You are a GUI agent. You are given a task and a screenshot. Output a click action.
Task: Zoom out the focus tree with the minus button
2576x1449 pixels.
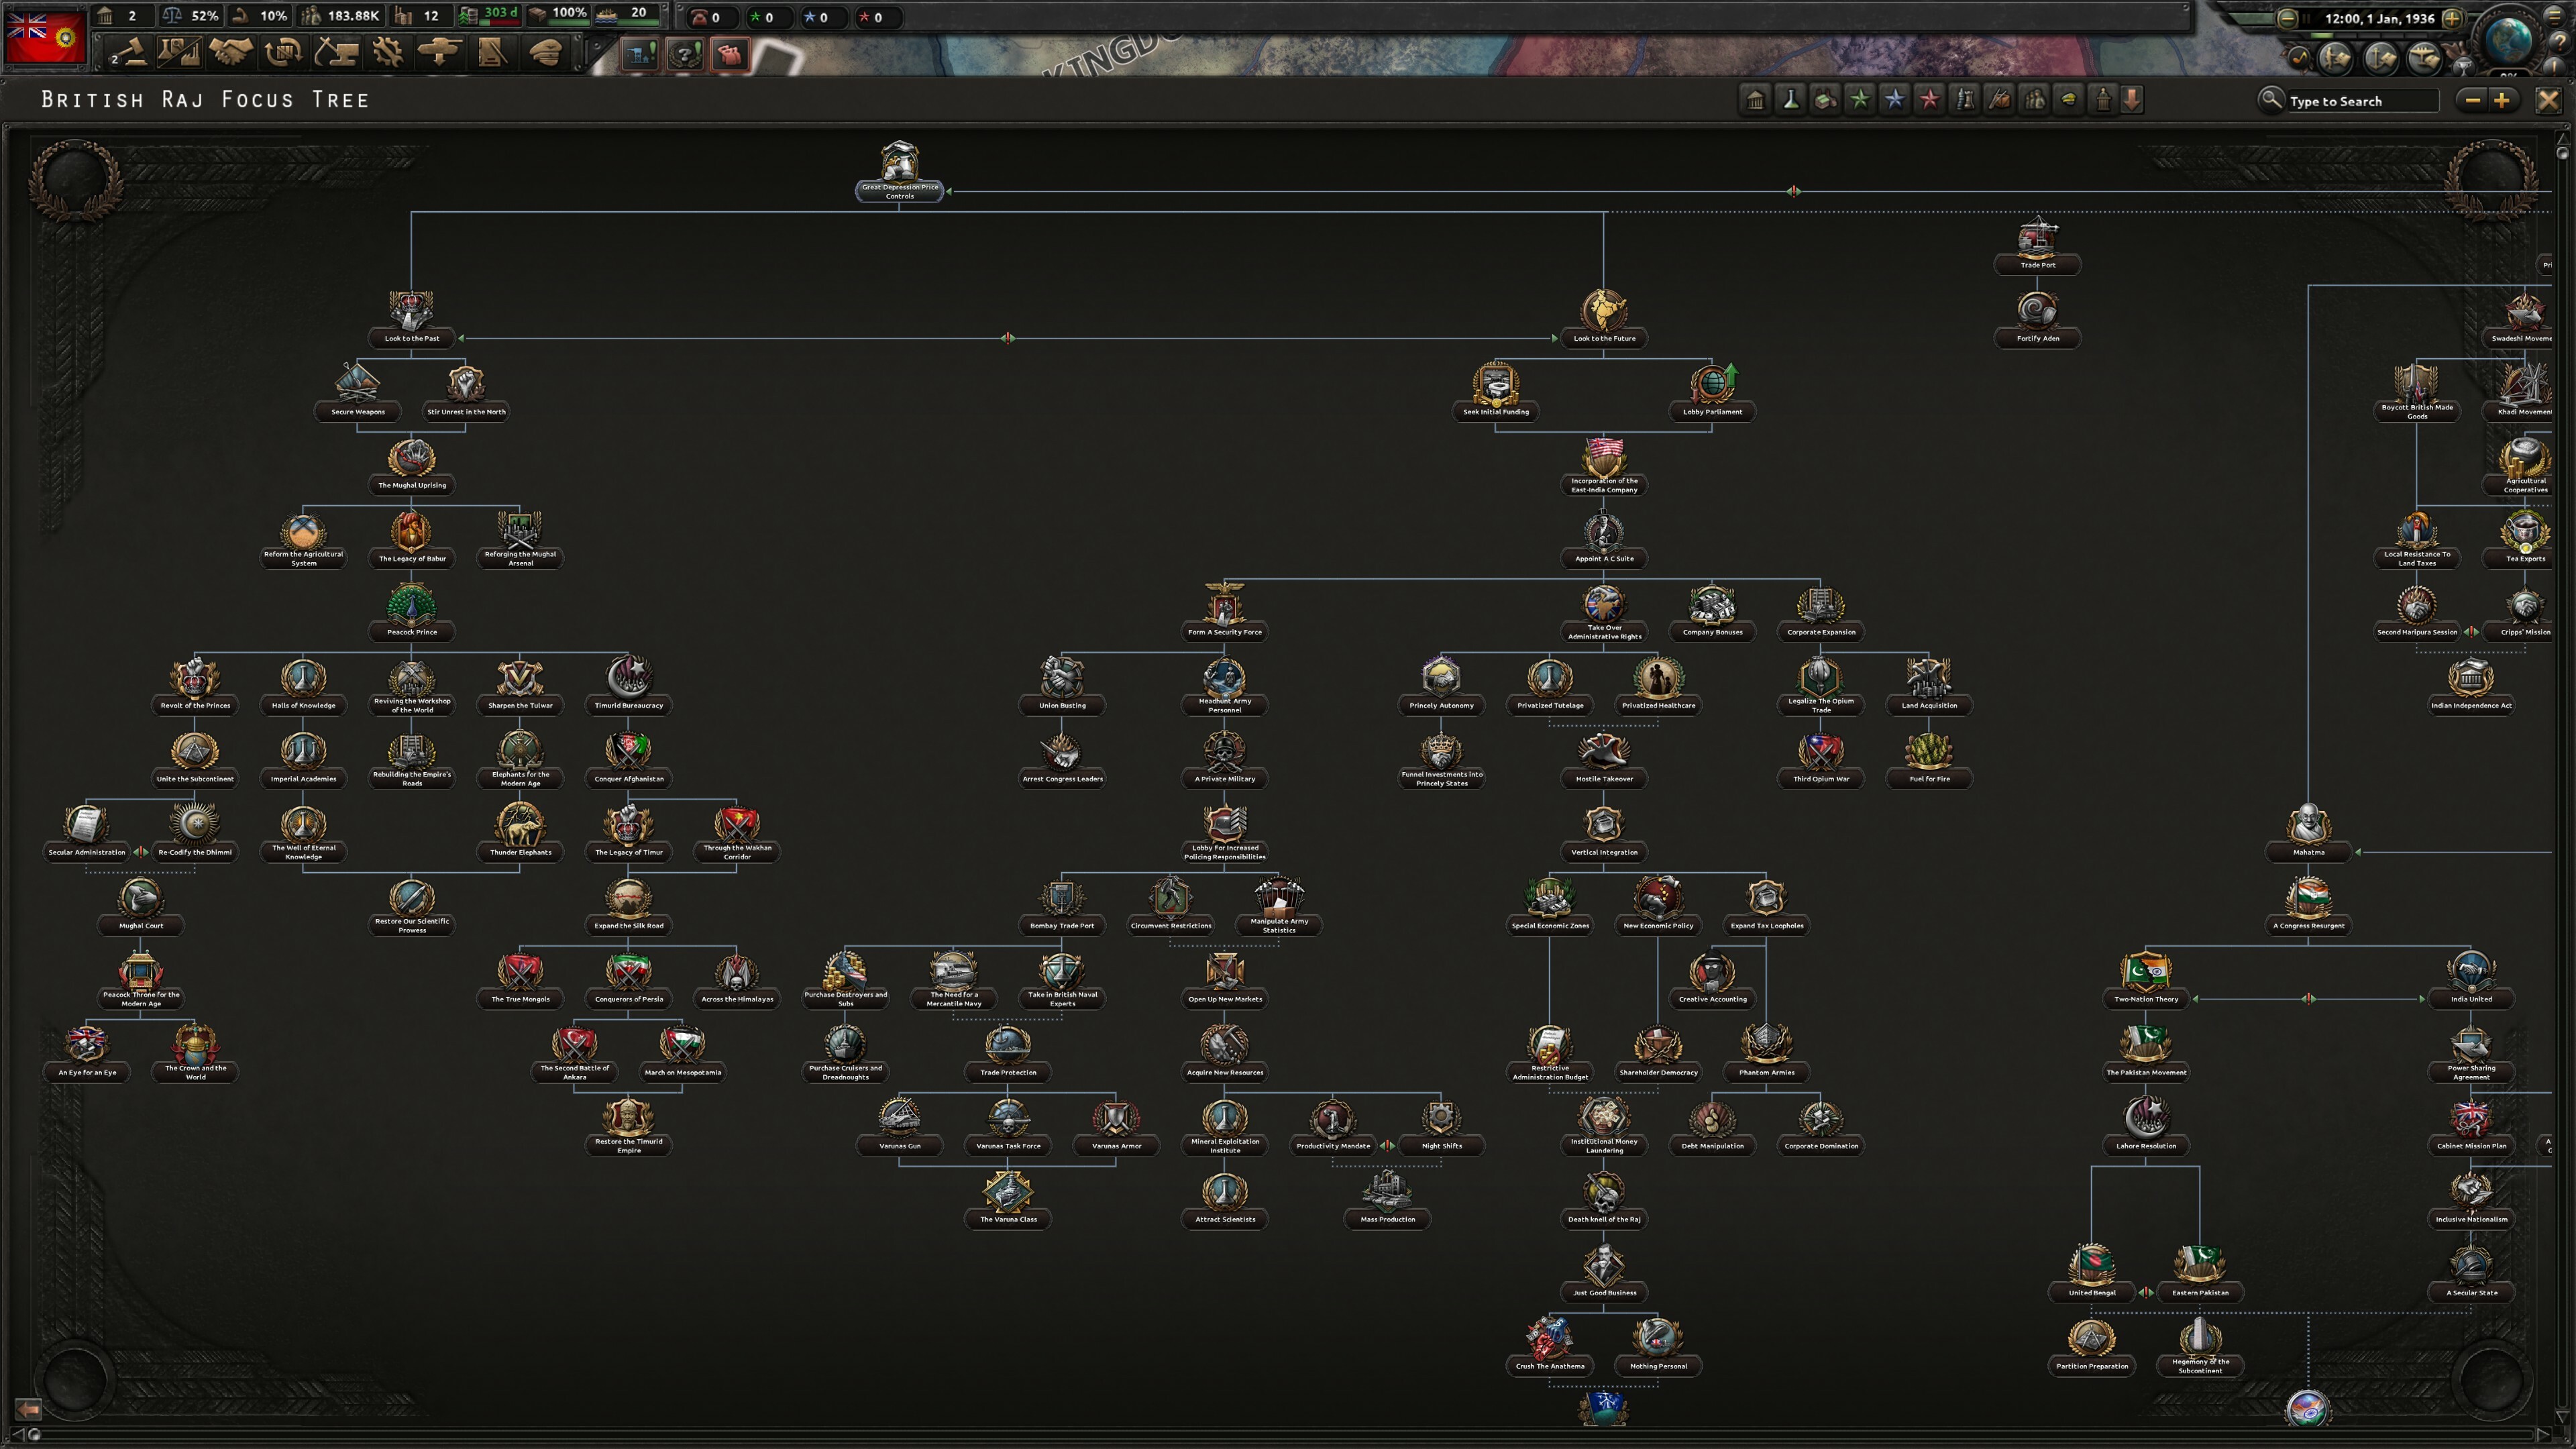point(2472,100)
